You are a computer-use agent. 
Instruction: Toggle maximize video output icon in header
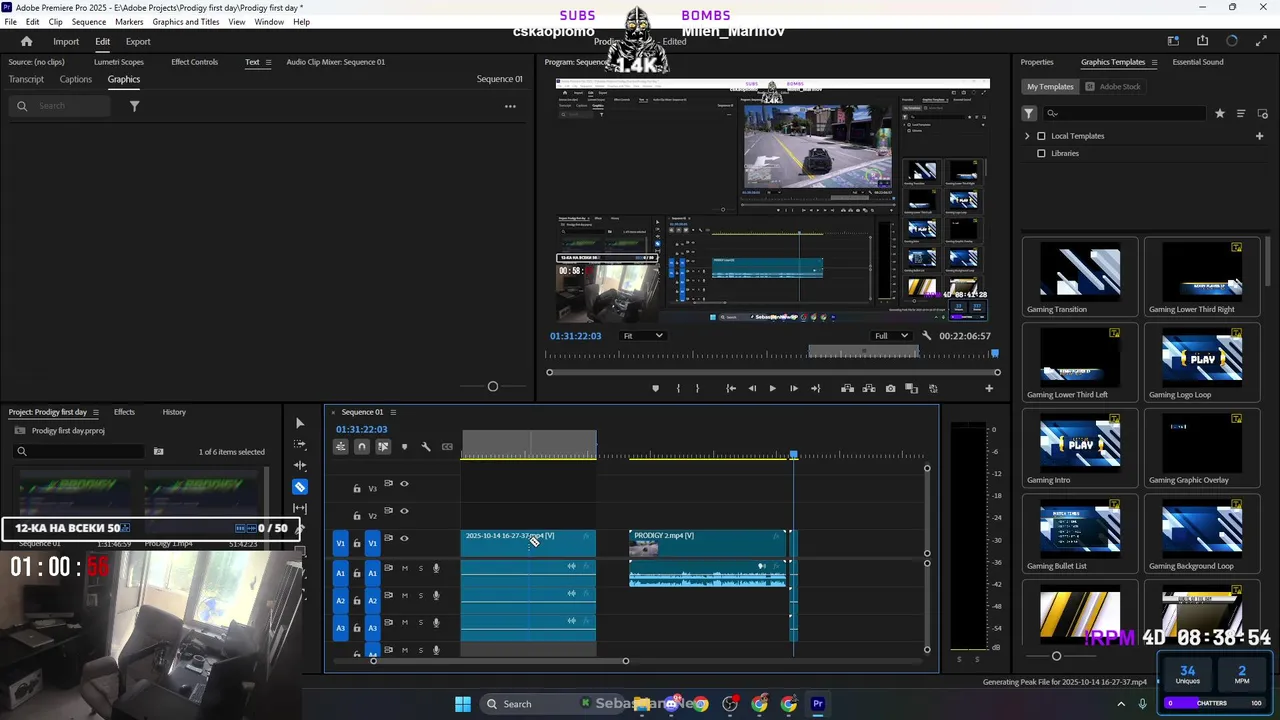[x=1260, y=41]
